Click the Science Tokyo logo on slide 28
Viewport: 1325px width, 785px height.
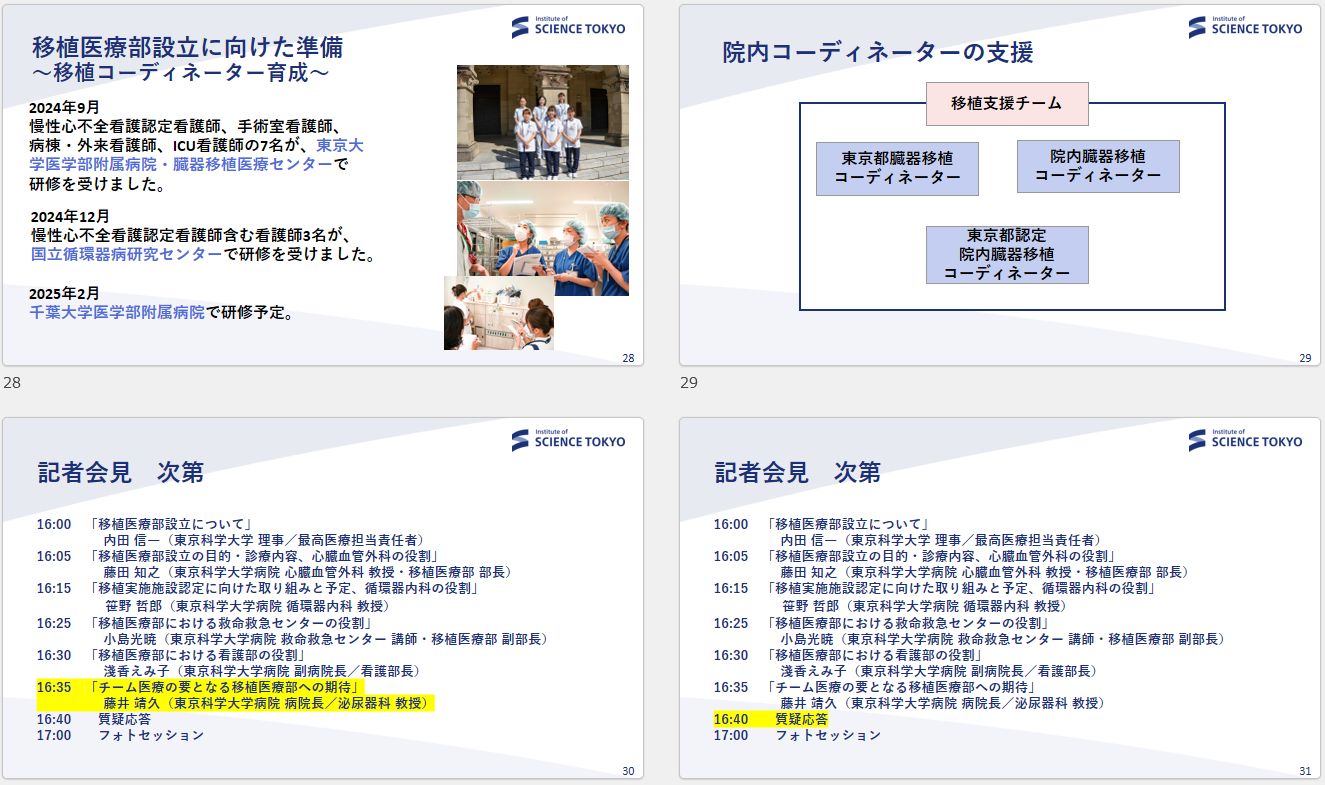(568, 27)
